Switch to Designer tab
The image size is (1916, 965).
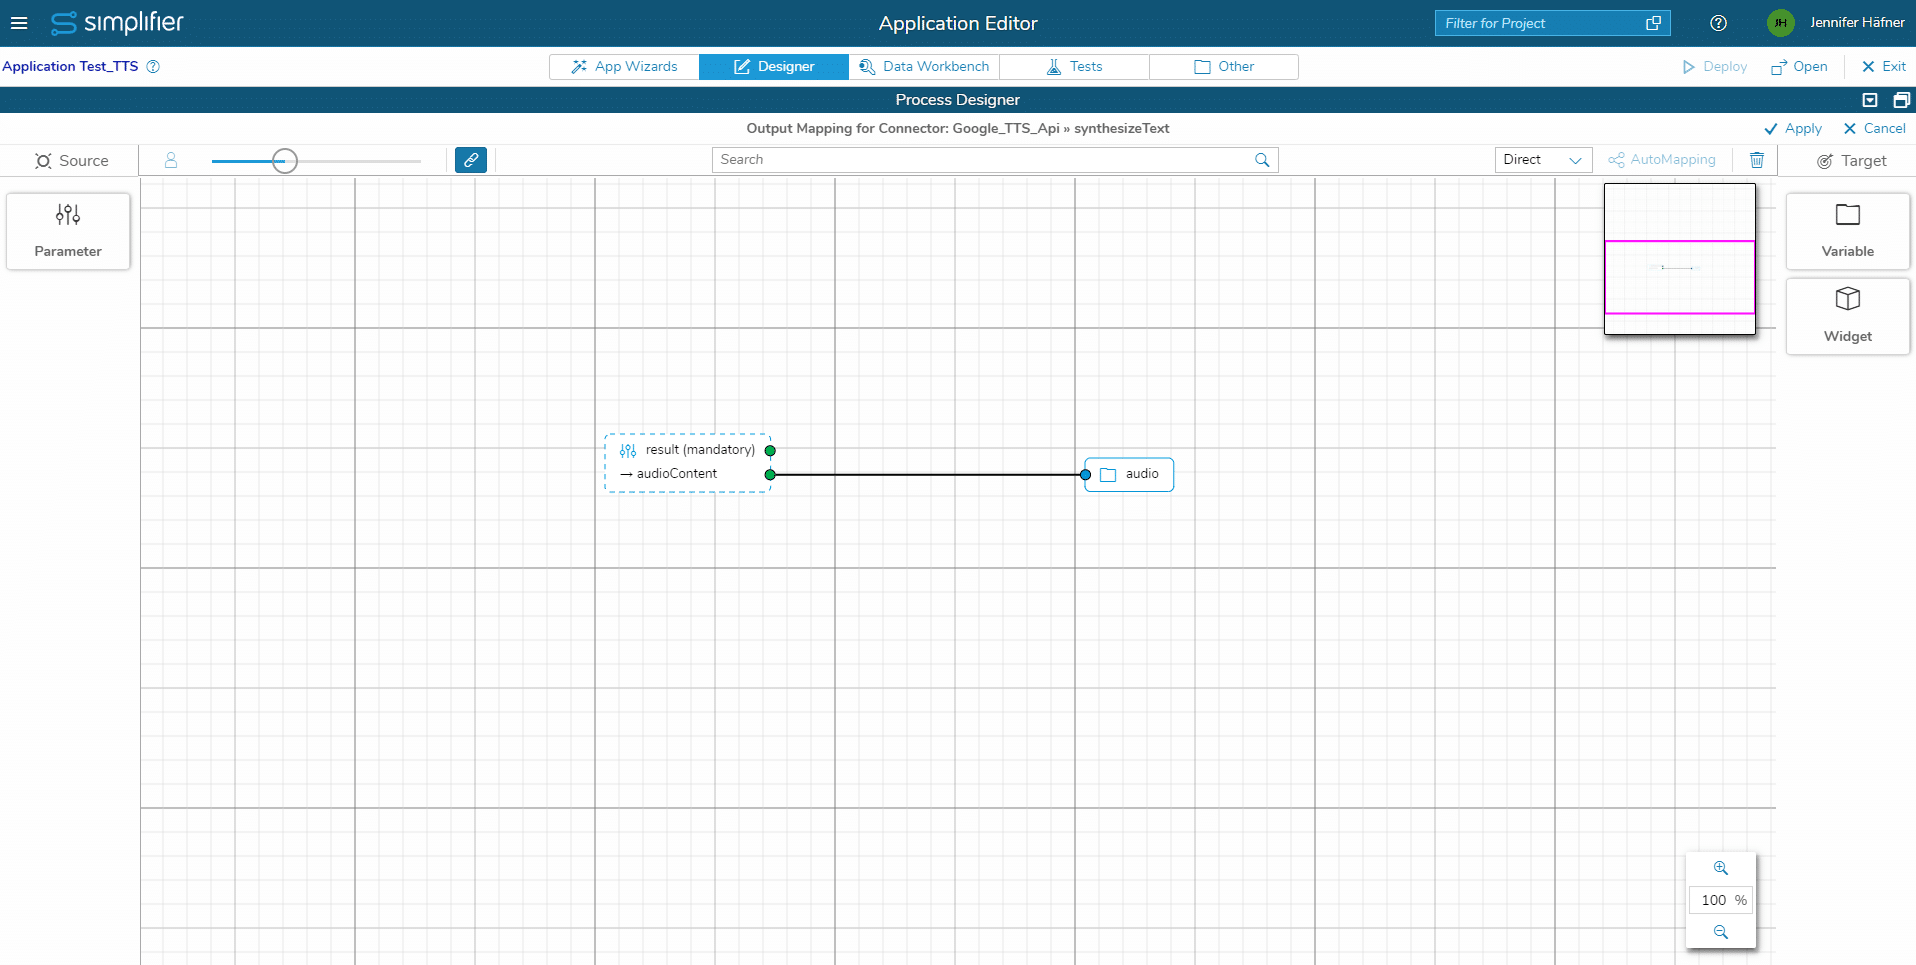[774, 67]
